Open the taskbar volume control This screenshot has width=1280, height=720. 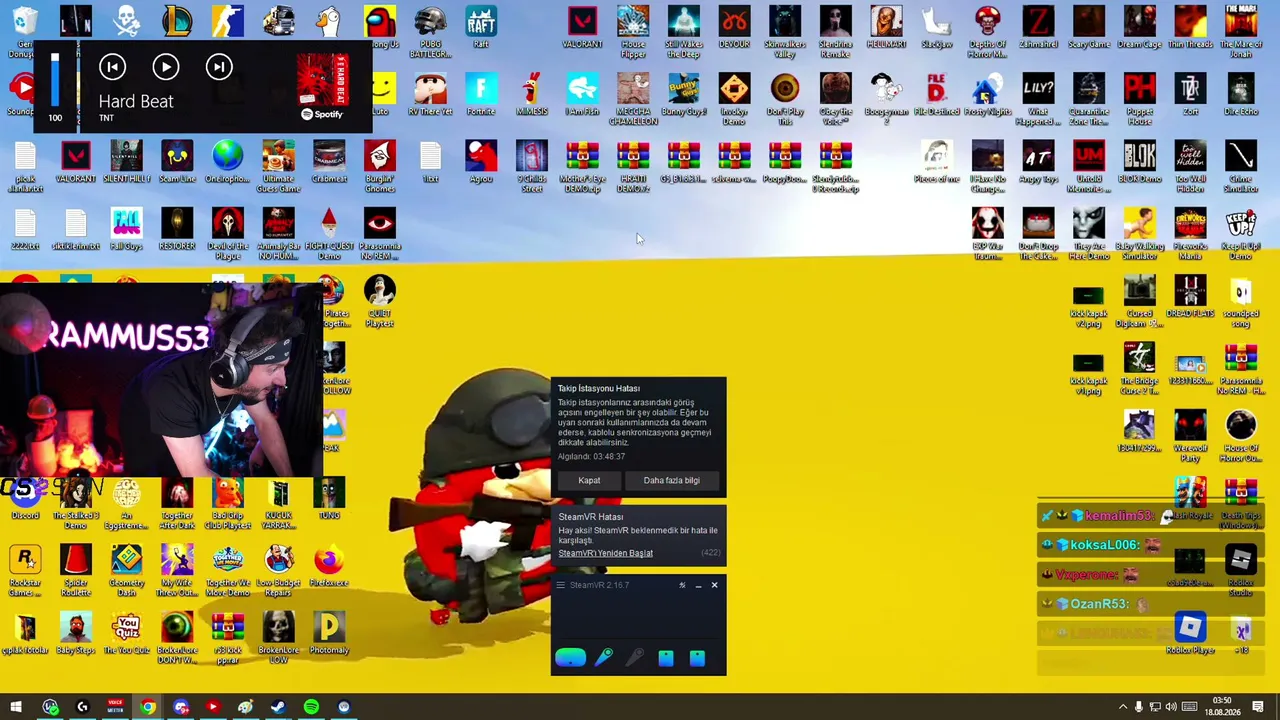1171,707
